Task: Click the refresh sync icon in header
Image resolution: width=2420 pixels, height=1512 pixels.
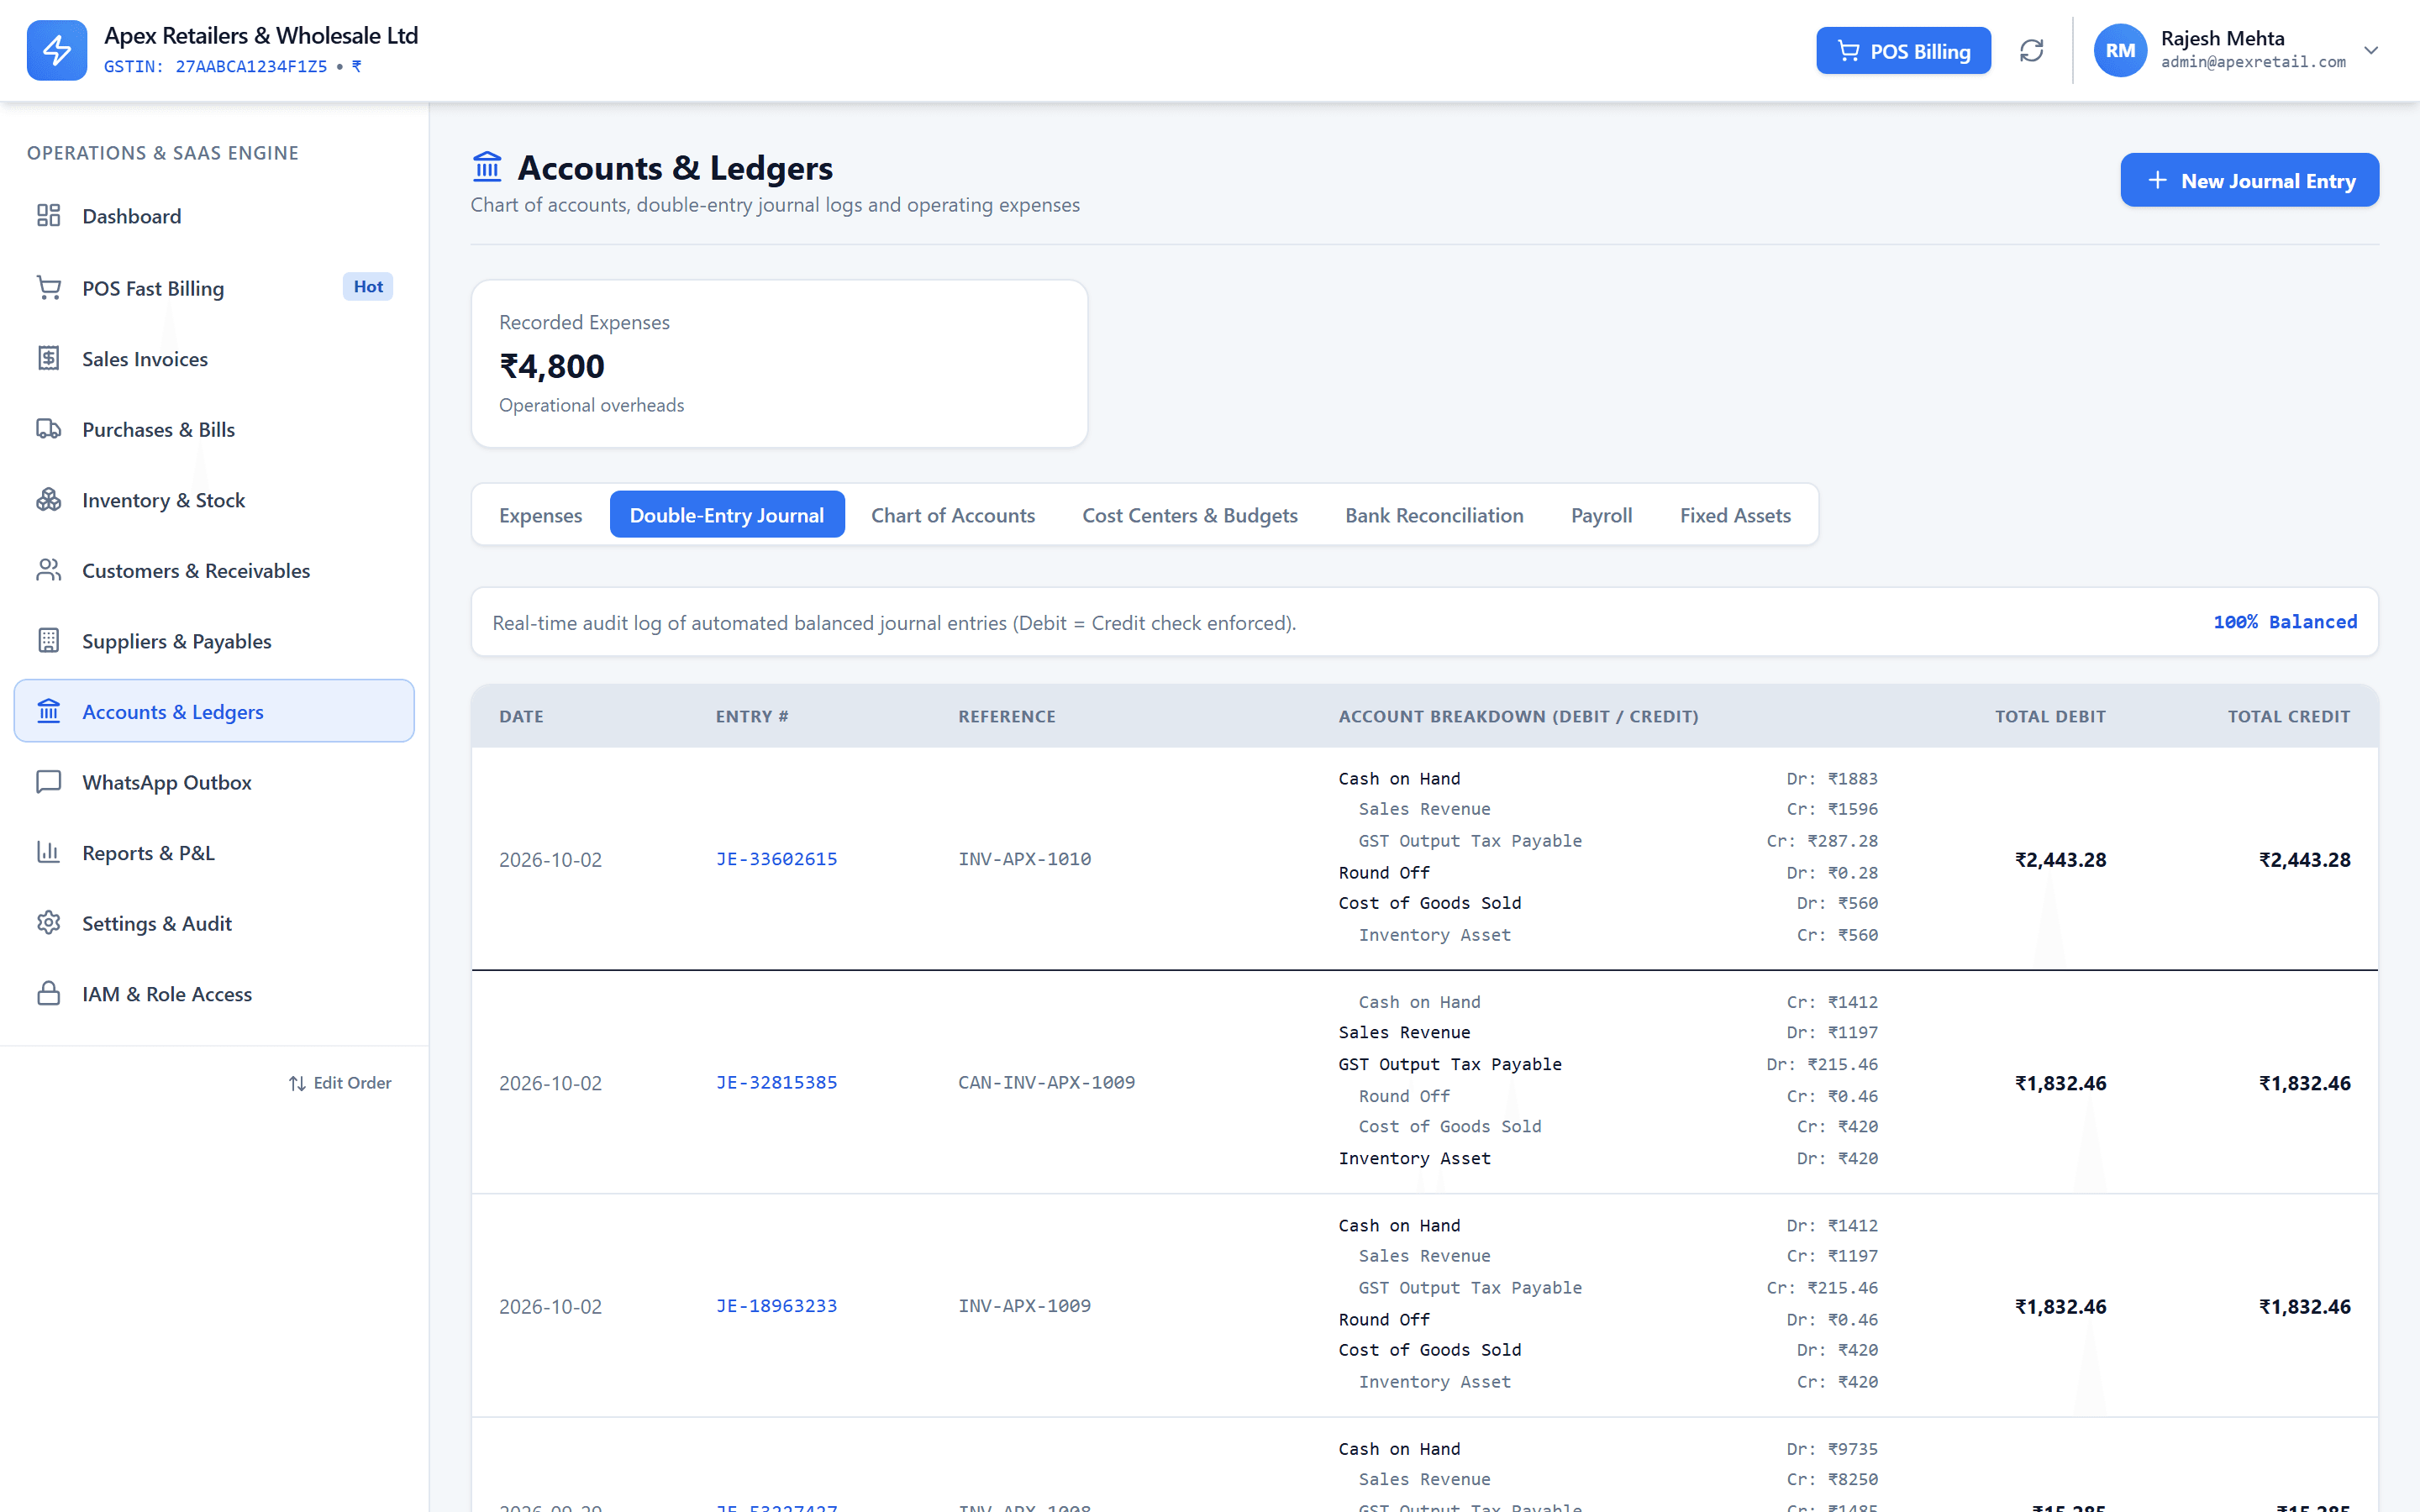Action: (x=2031, y=50)
